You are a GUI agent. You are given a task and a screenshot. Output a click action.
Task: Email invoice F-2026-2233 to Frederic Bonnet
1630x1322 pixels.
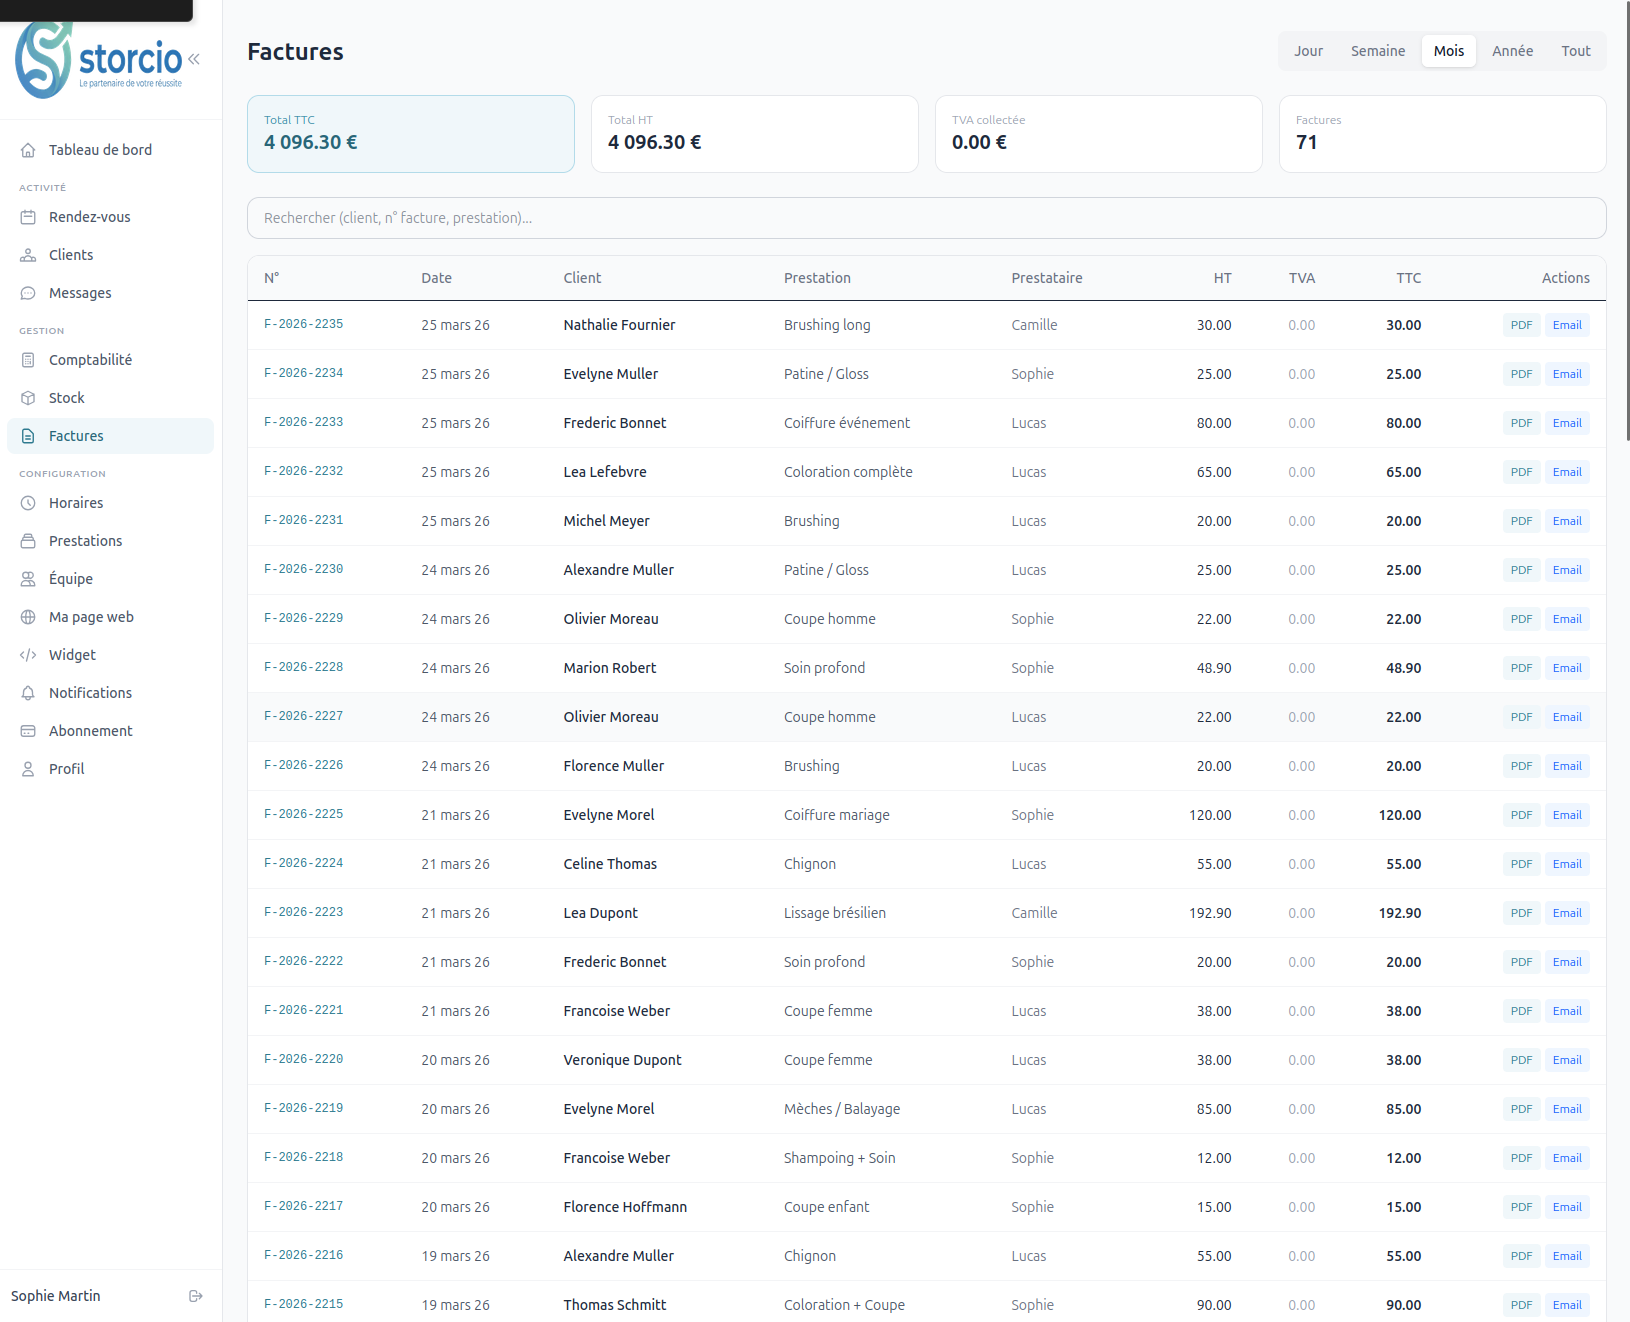pos(1567,423)
